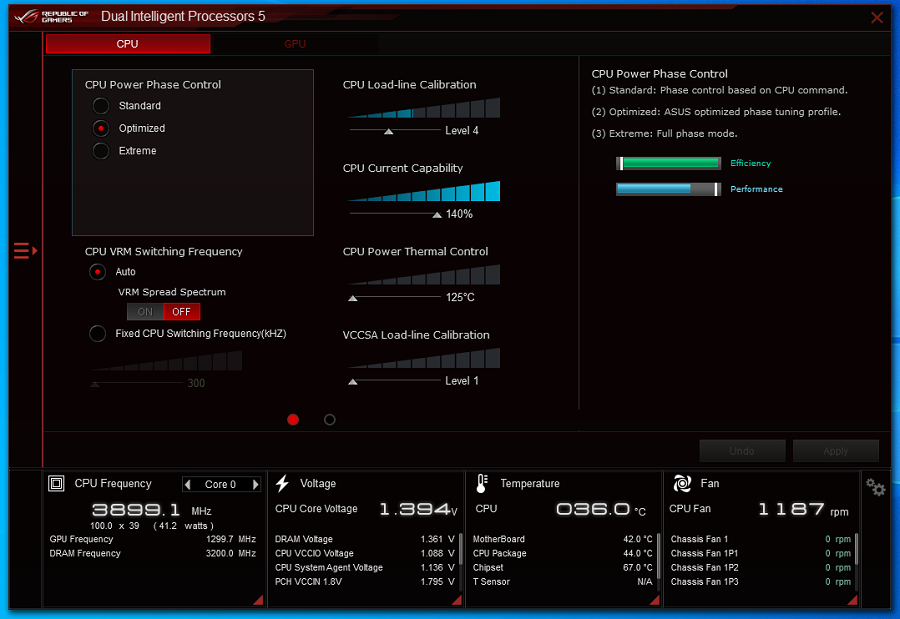
Task: Select Optimized power phase control
Action: tap(101, 128)
